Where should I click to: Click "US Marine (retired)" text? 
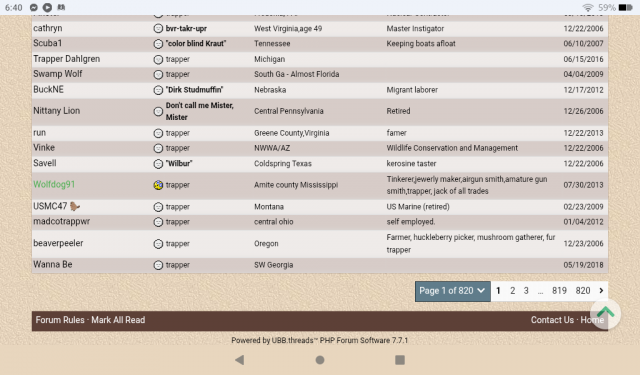click(x=418, y=207)
